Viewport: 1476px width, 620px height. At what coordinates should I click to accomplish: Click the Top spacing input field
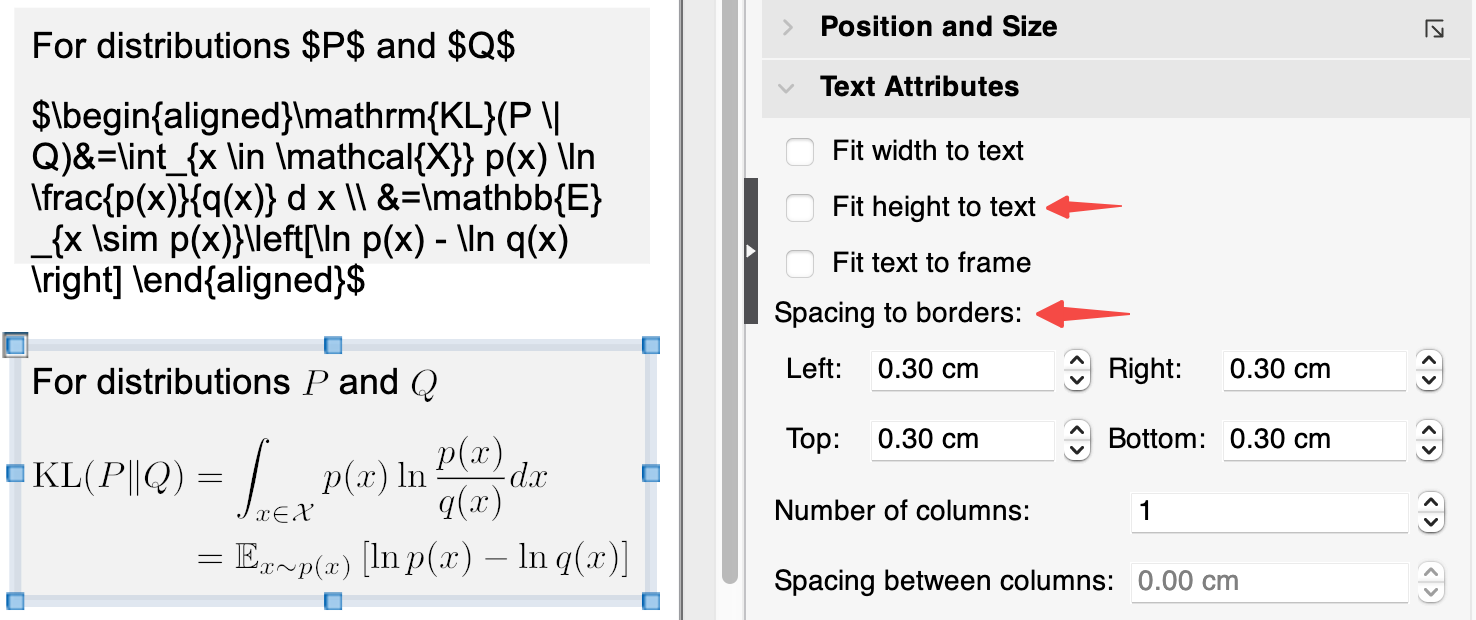coord(962,440)
